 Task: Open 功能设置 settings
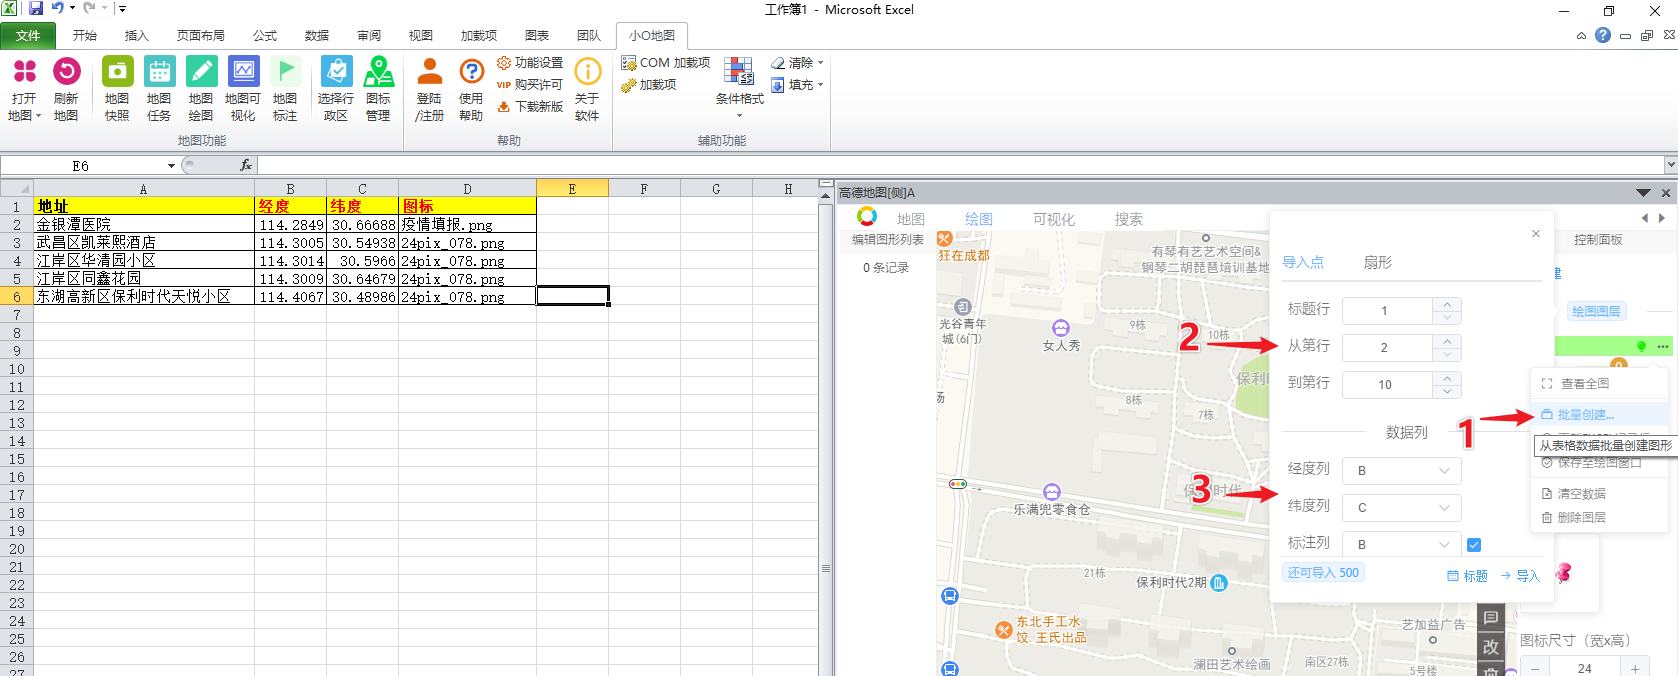tap(530, 63)
